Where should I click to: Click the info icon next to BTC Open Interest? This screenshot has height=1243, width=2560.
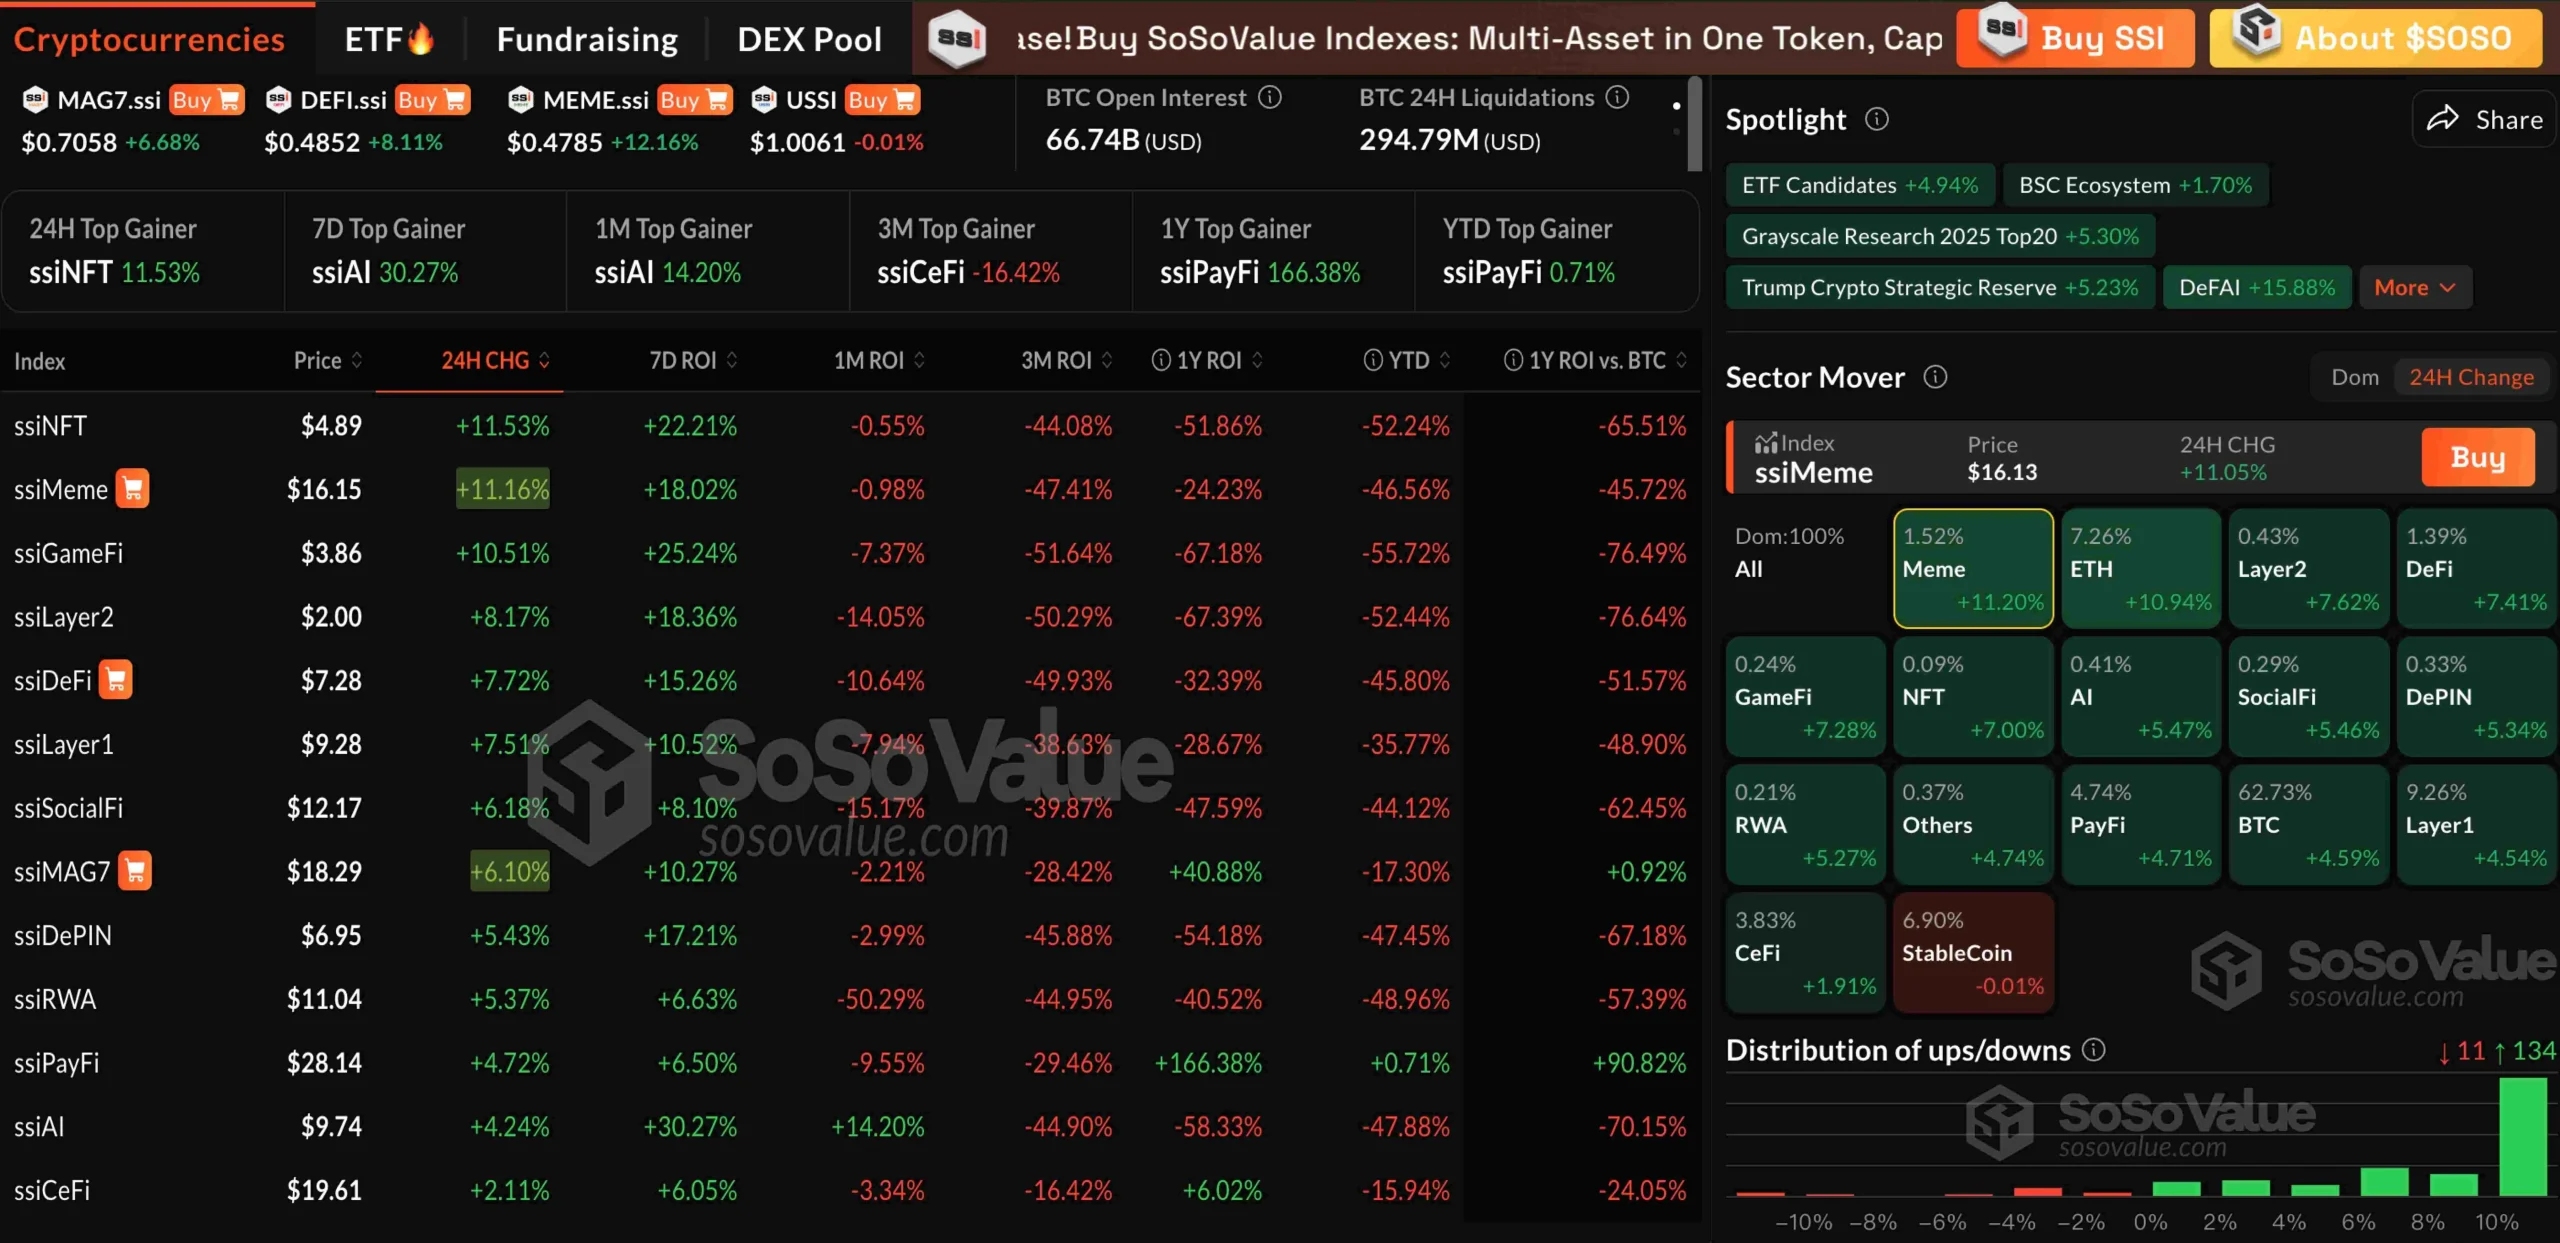coord(1270,97)
